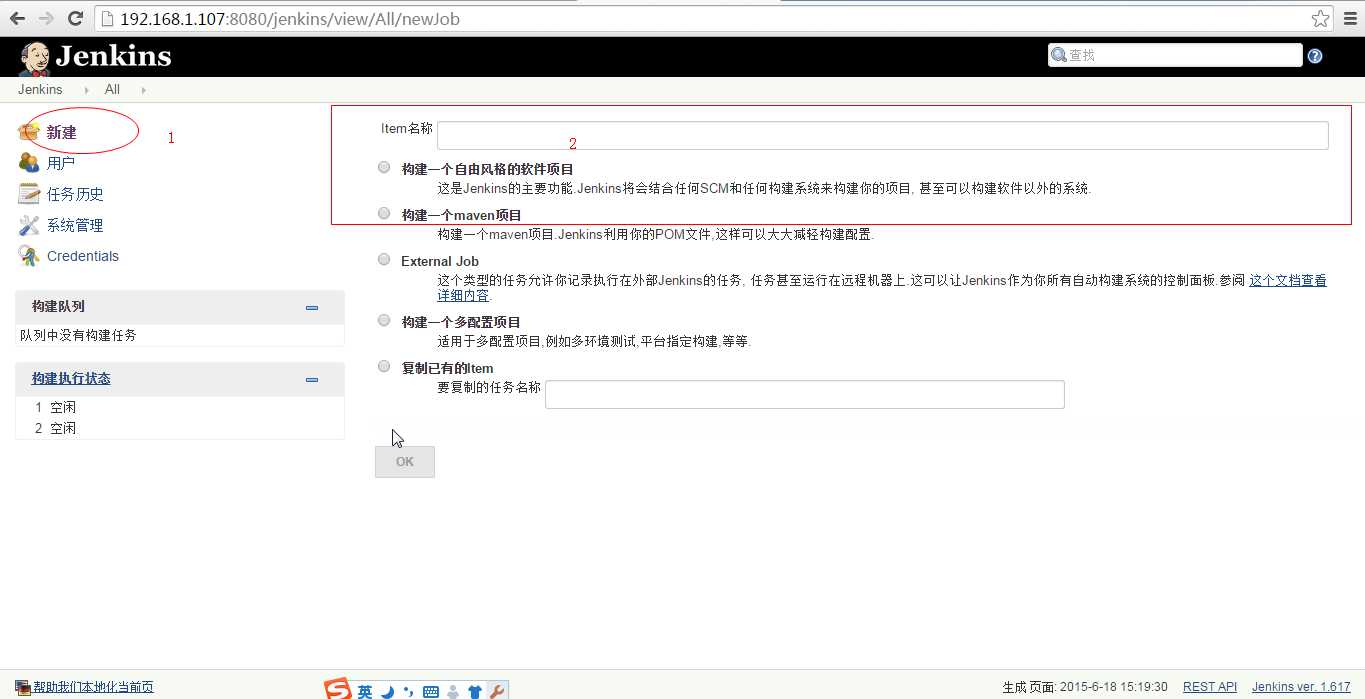Open the soft keyboard icon on IME bar
This screenshot has width=1365, height=699.
pyautogui.click(x=431, y=691)
